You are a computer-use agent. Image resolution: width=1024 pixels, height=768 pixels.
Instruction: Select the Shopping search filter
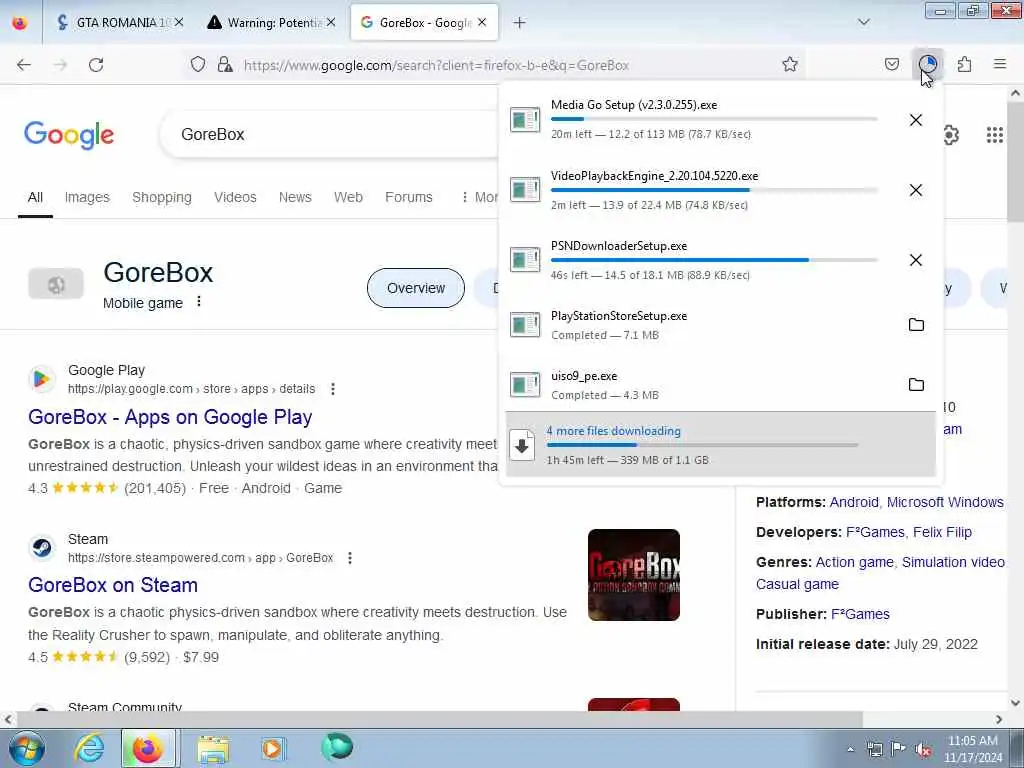162,197
